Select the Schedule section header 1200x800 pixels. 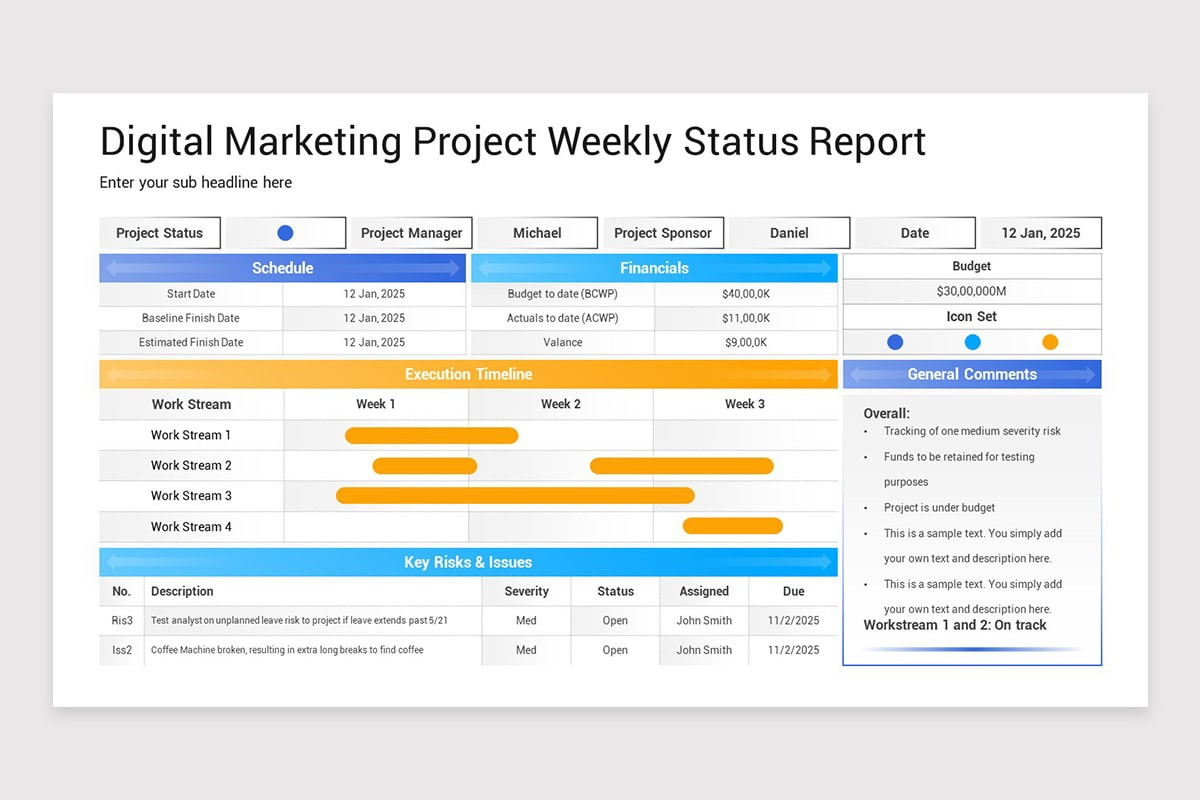click(x=282, y=267)
